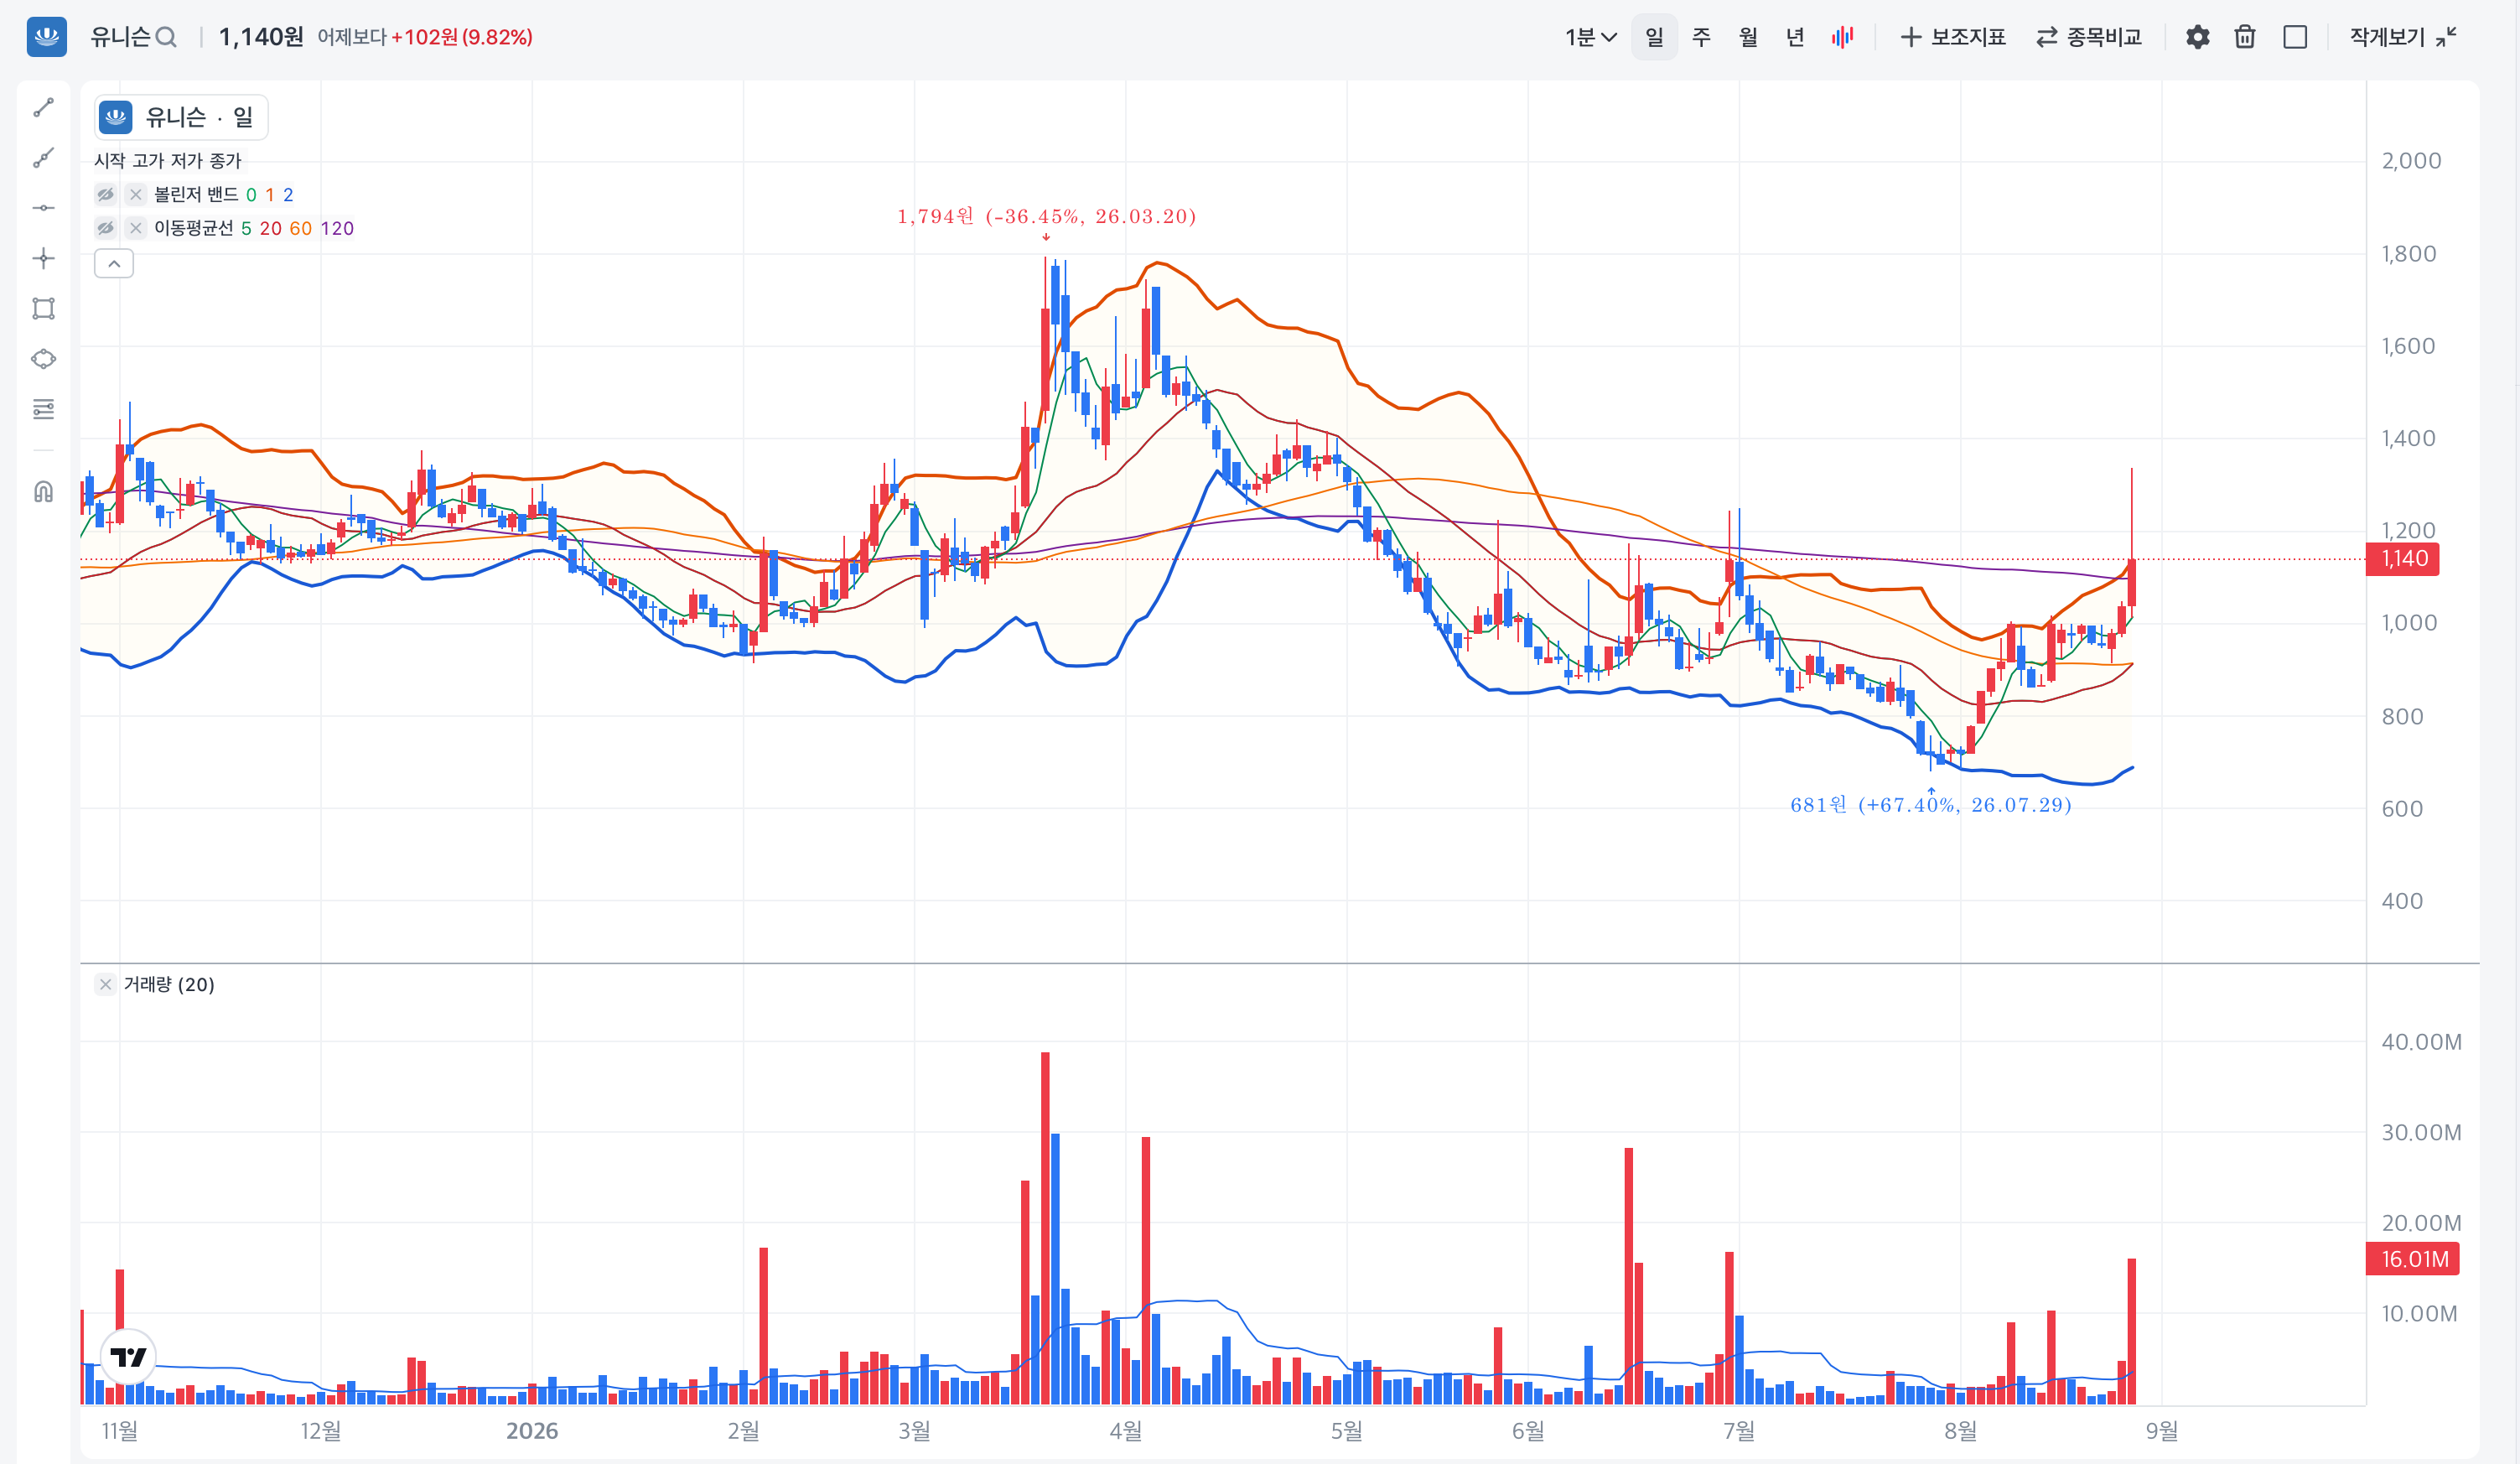
Task: Click the 60 moving average period value
Action: click(301, 229)
